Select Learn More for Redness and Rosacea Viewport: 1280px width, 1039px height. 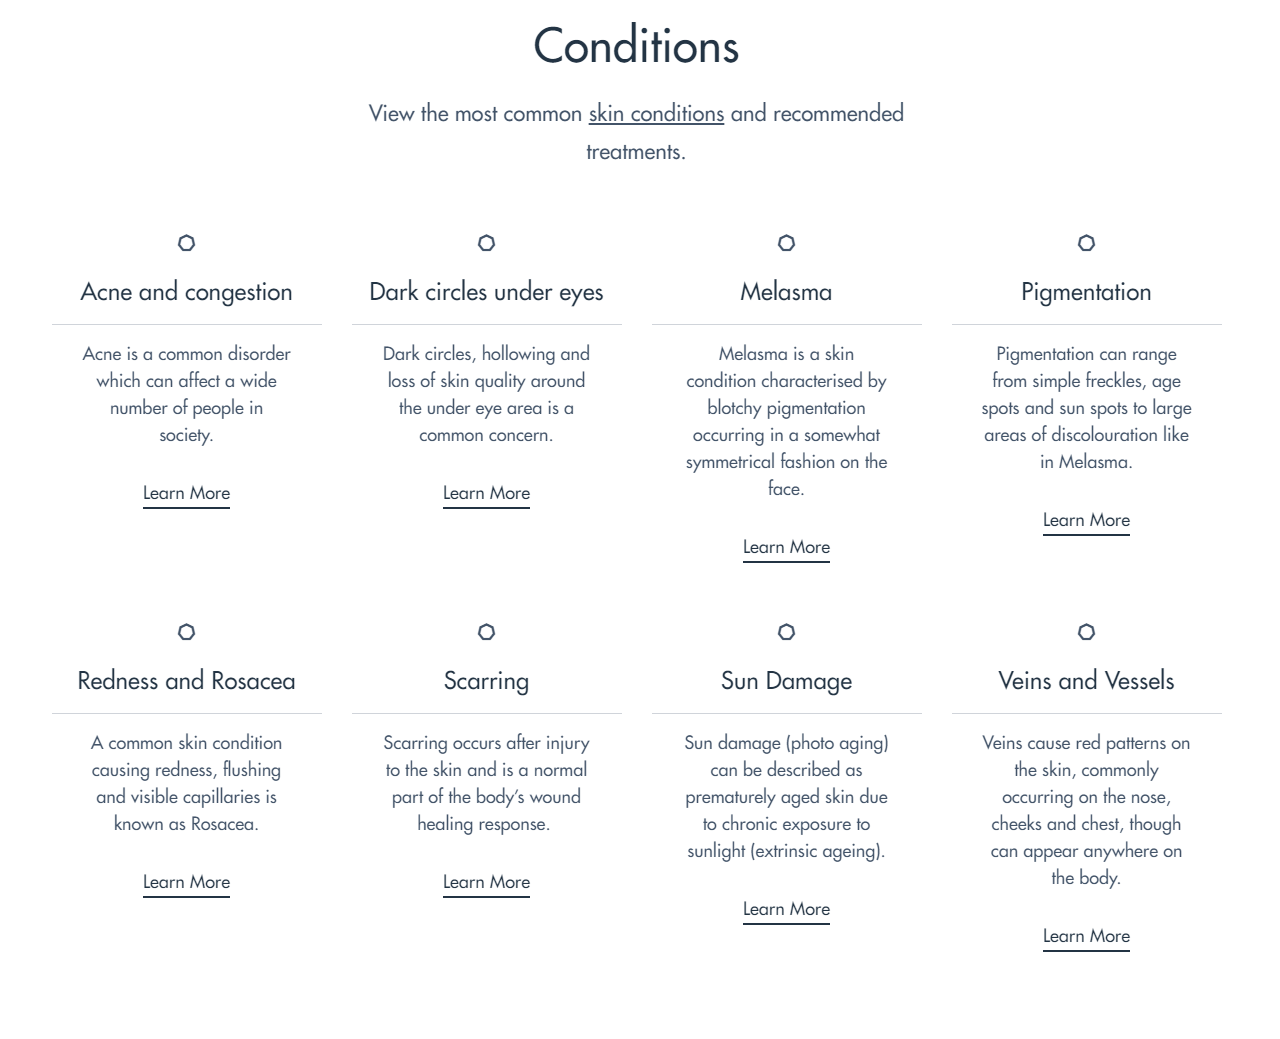pyautogui.click(x=186, y=882)
